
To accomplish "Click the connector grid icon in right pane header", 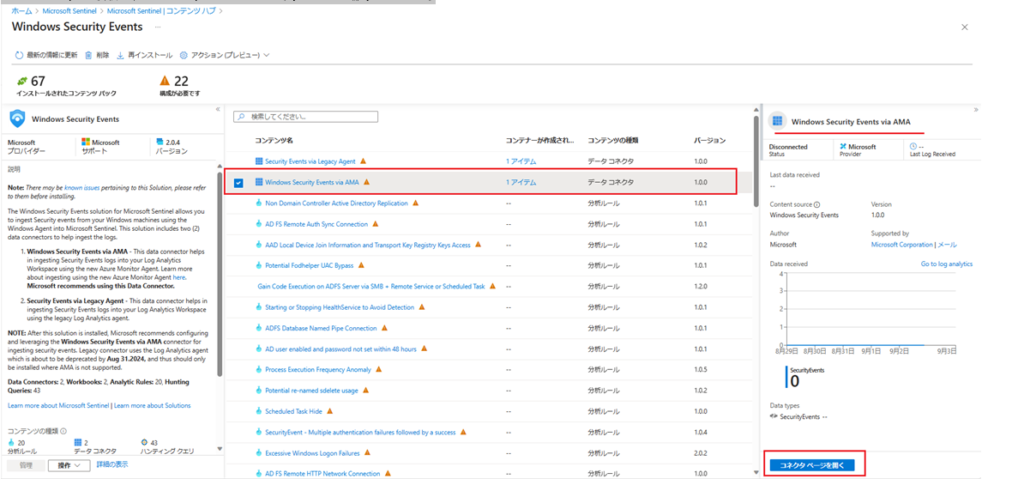I will [777, 121].
